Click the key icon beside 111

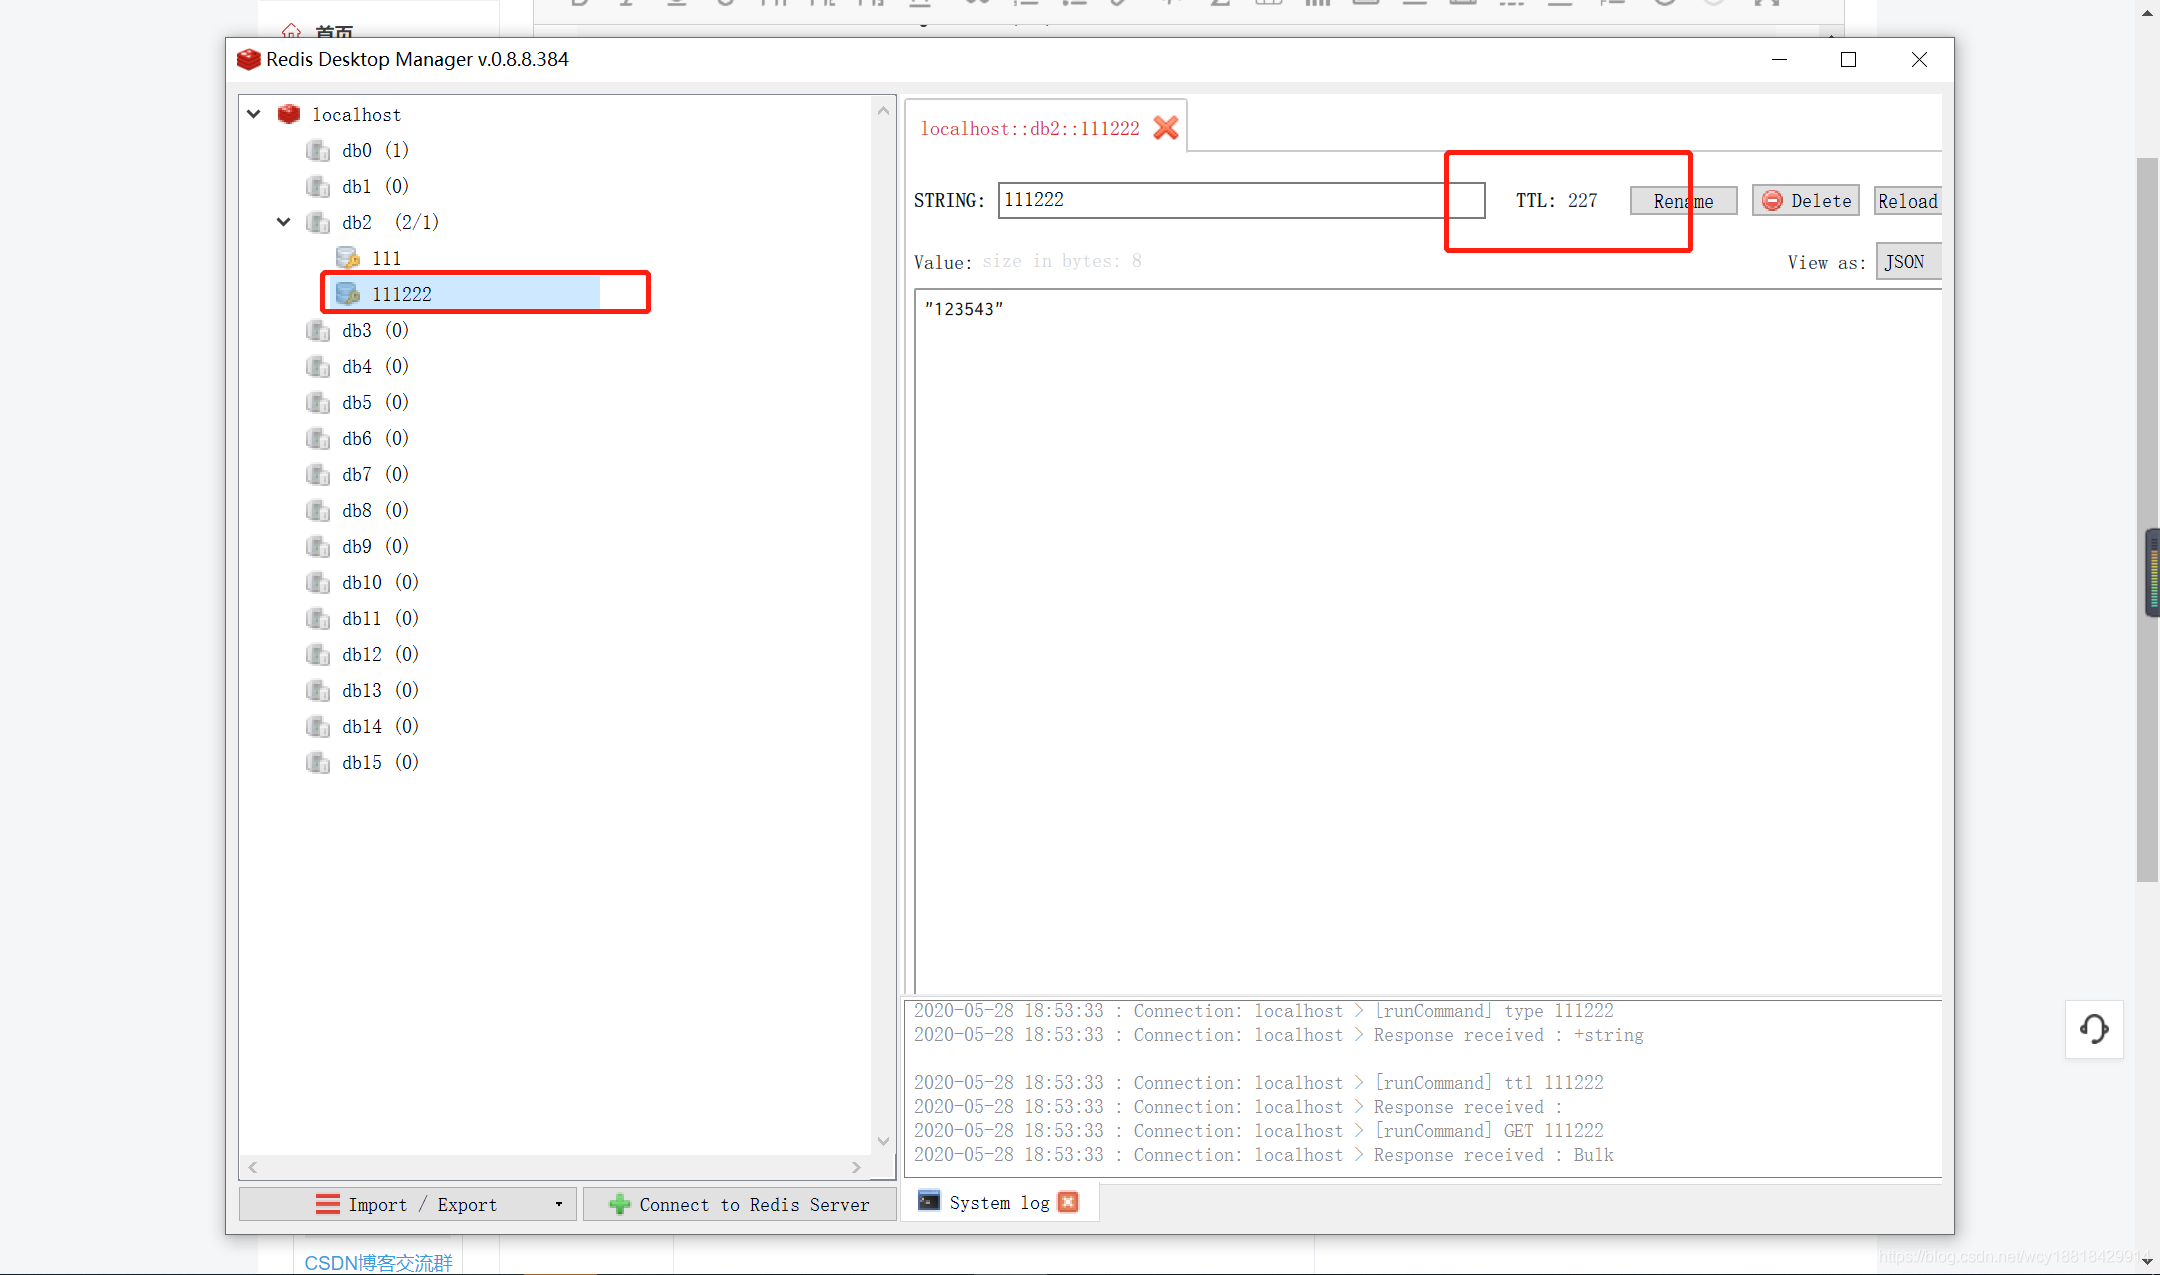point(348,258)
